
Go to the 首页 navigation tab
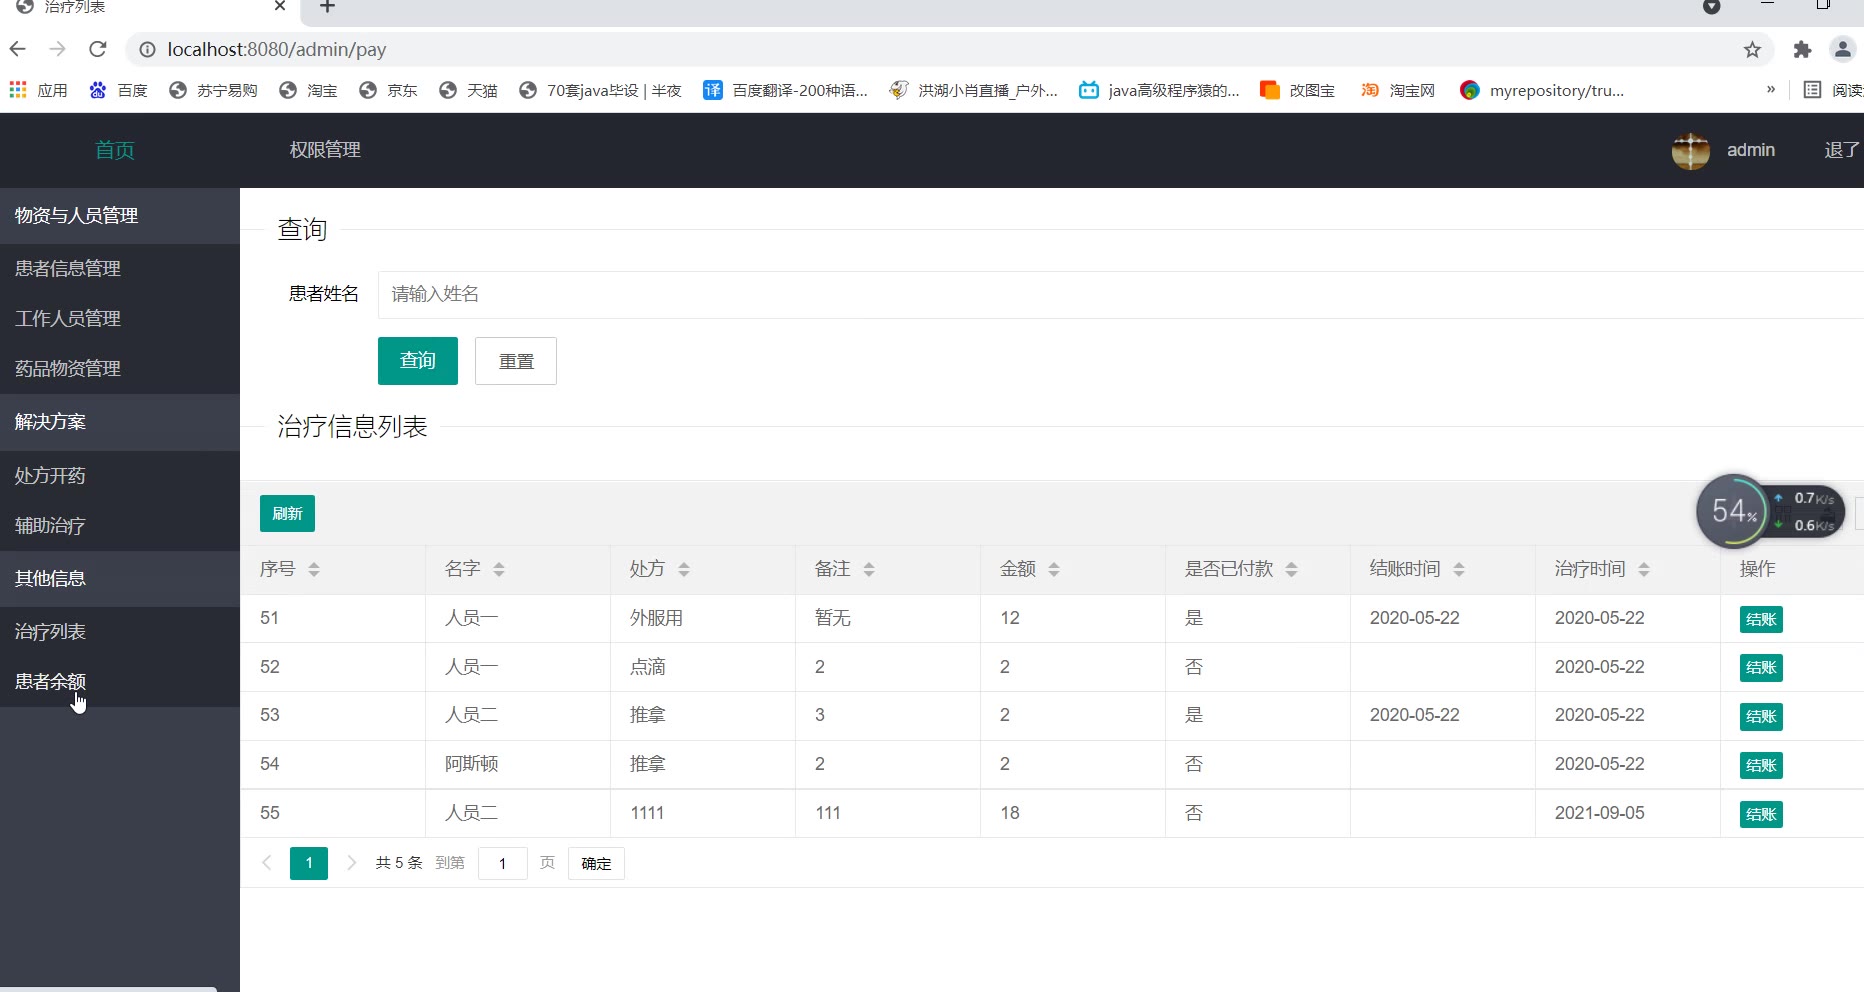(115, 150)
